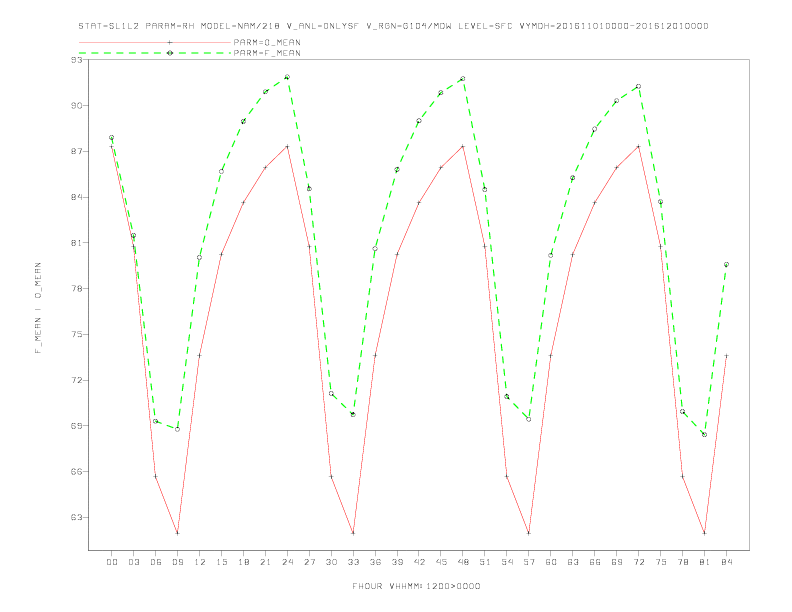This screenshot has height=612, width=792.
Task: Click the red O_MEAN minimum point at hour 33
Action: pos(353,533)
